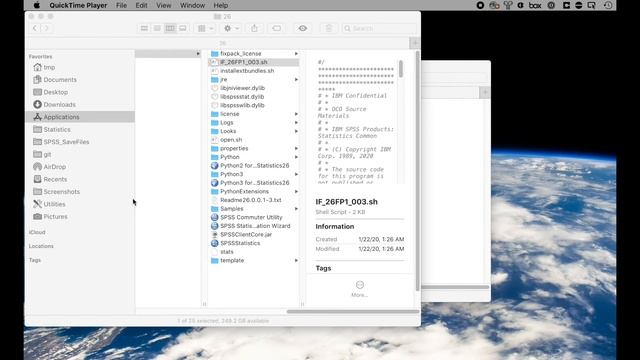Open the File menu

click(121, 5)
